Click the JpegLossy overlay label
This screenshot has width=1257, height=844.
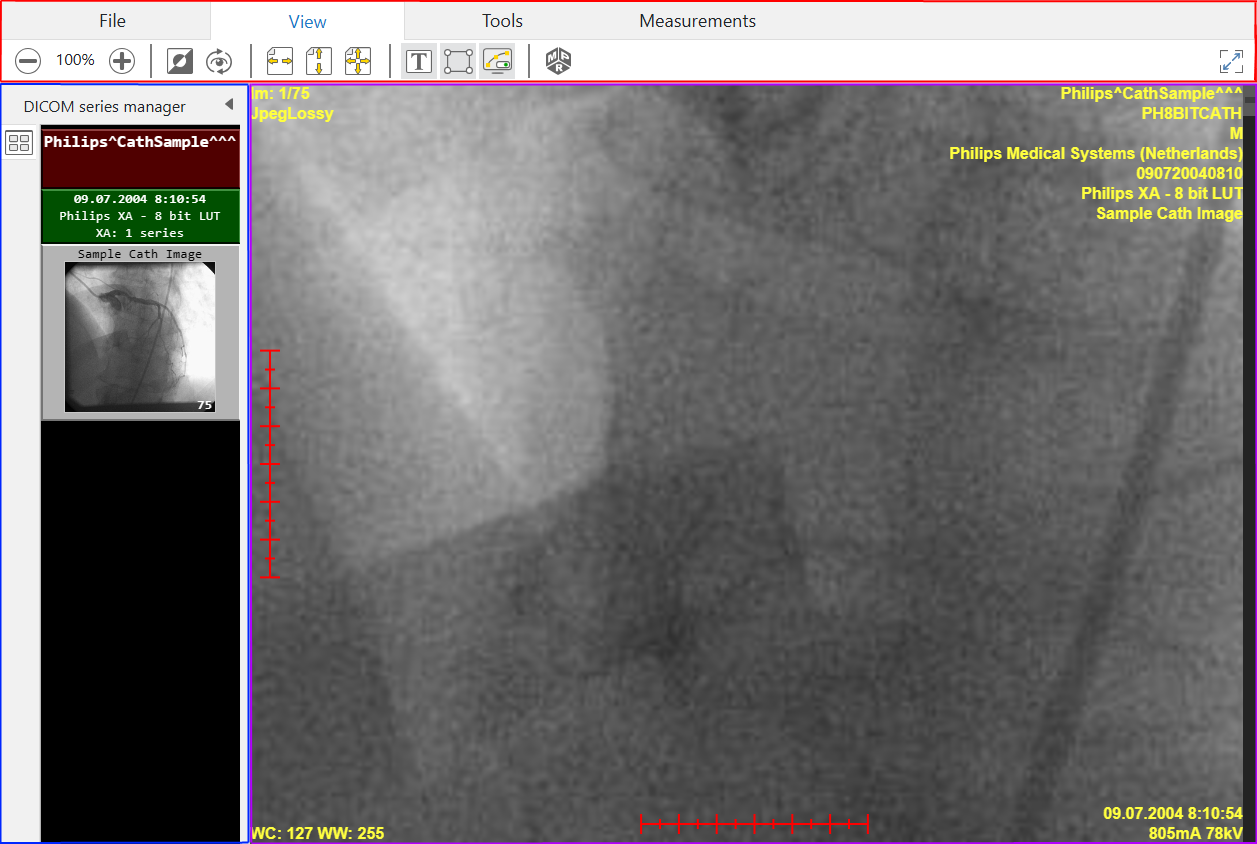[292, 114]
